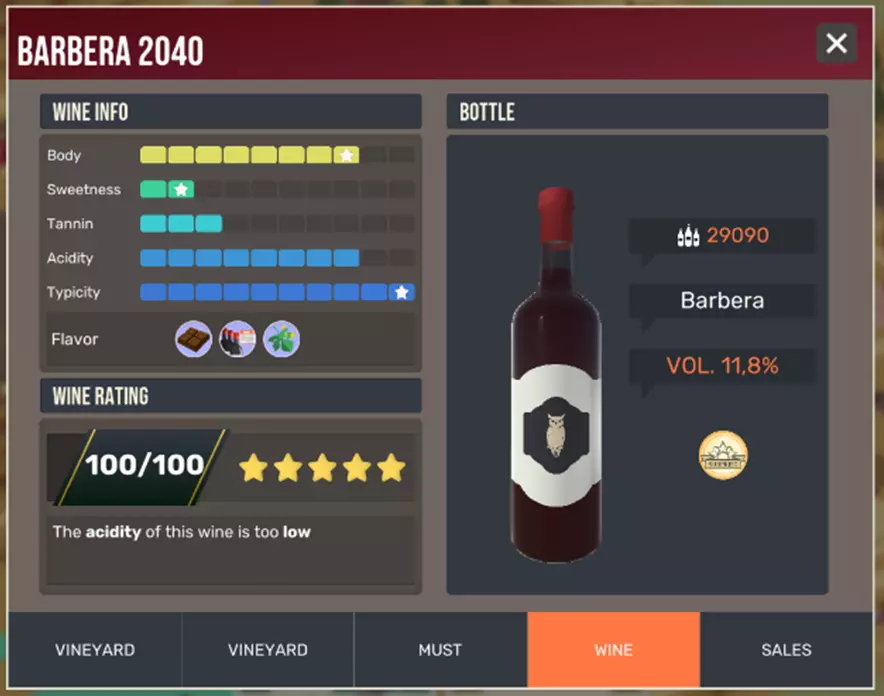This screenshot has width=884, height=696.
Task: Click the gold award medal icon
Action: click(x=723, y=455)
